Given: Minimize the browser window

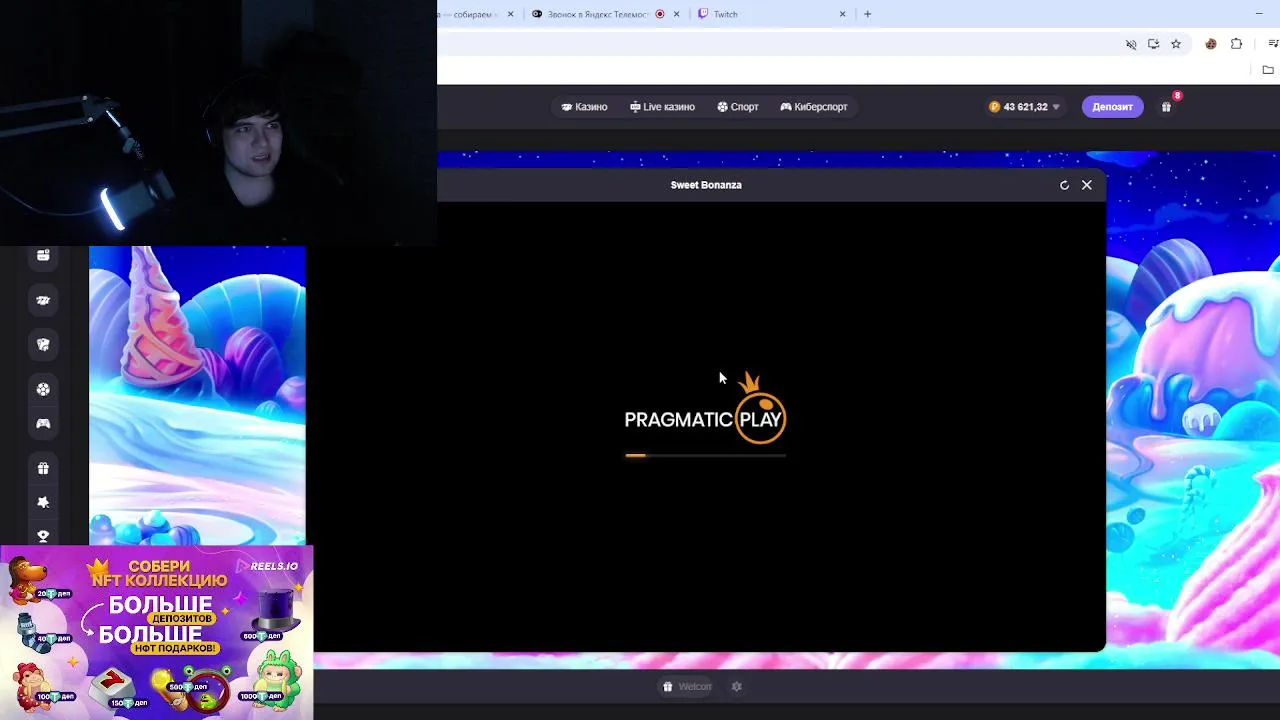Looking at the screenshot, I should coord(1258,14).
